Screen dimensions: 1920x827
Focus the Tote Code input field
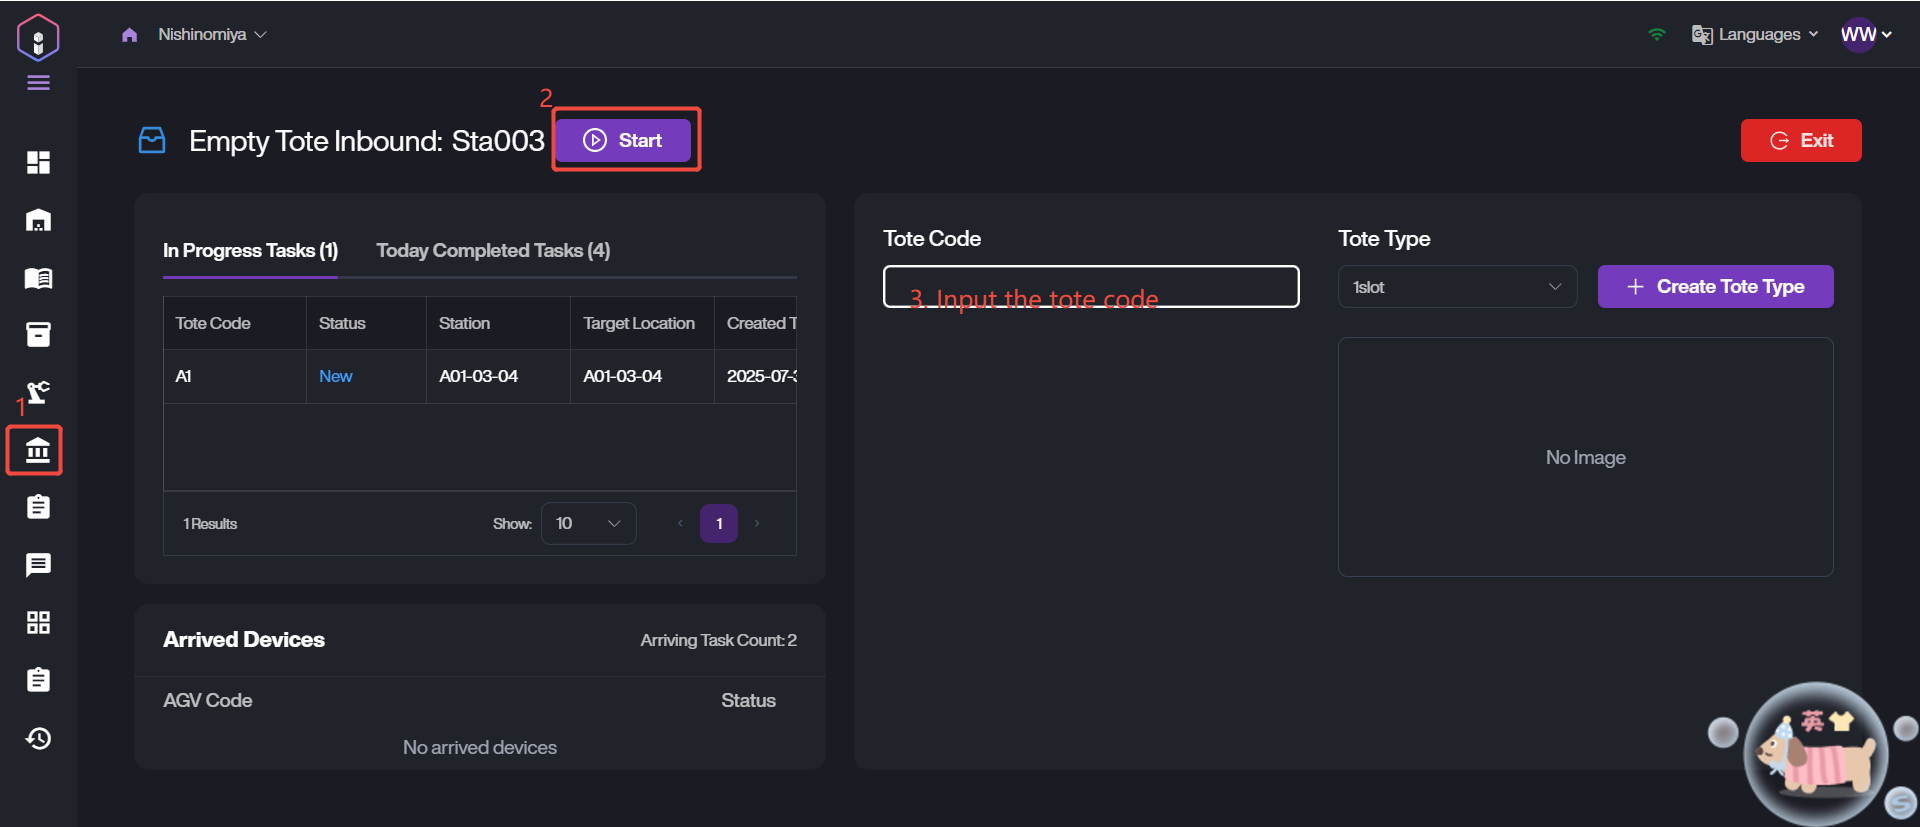pyautogui.click(x=1090, y=287)
